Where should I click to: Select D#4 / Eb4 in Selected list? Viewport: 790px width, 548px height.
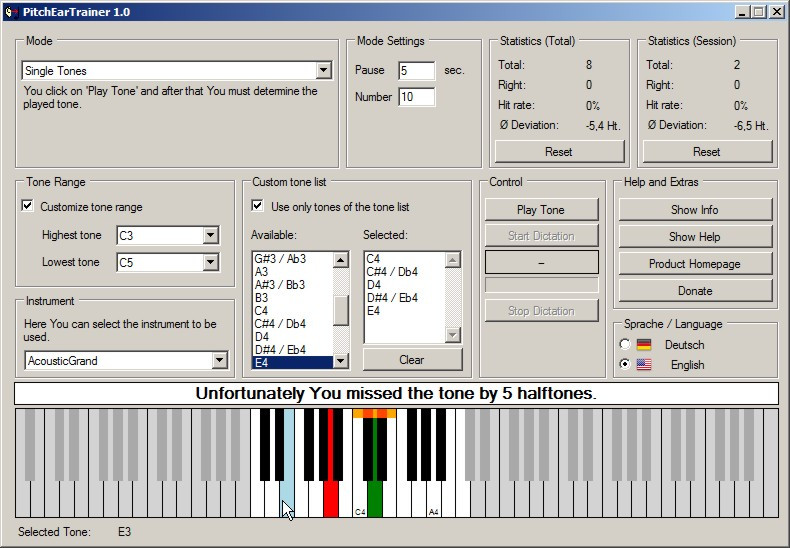(405, 298)
